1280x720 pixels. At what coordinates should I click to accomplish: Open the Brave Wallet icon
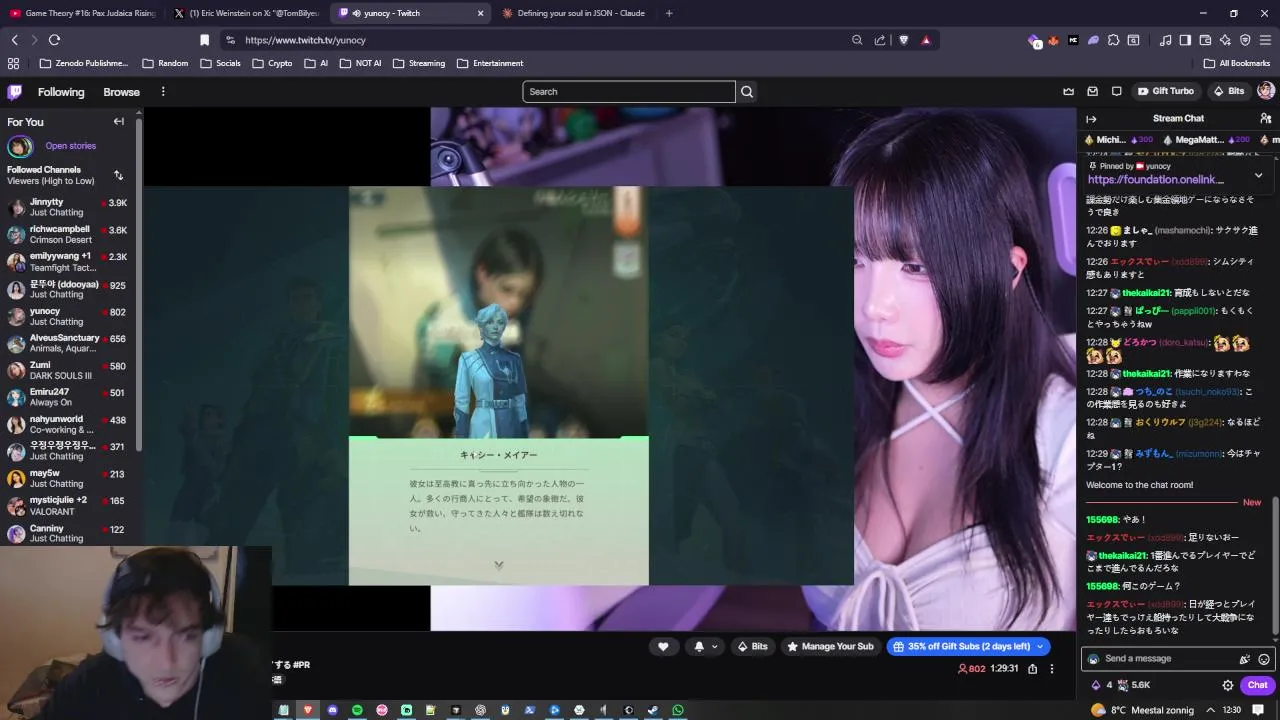(1205, 40)
